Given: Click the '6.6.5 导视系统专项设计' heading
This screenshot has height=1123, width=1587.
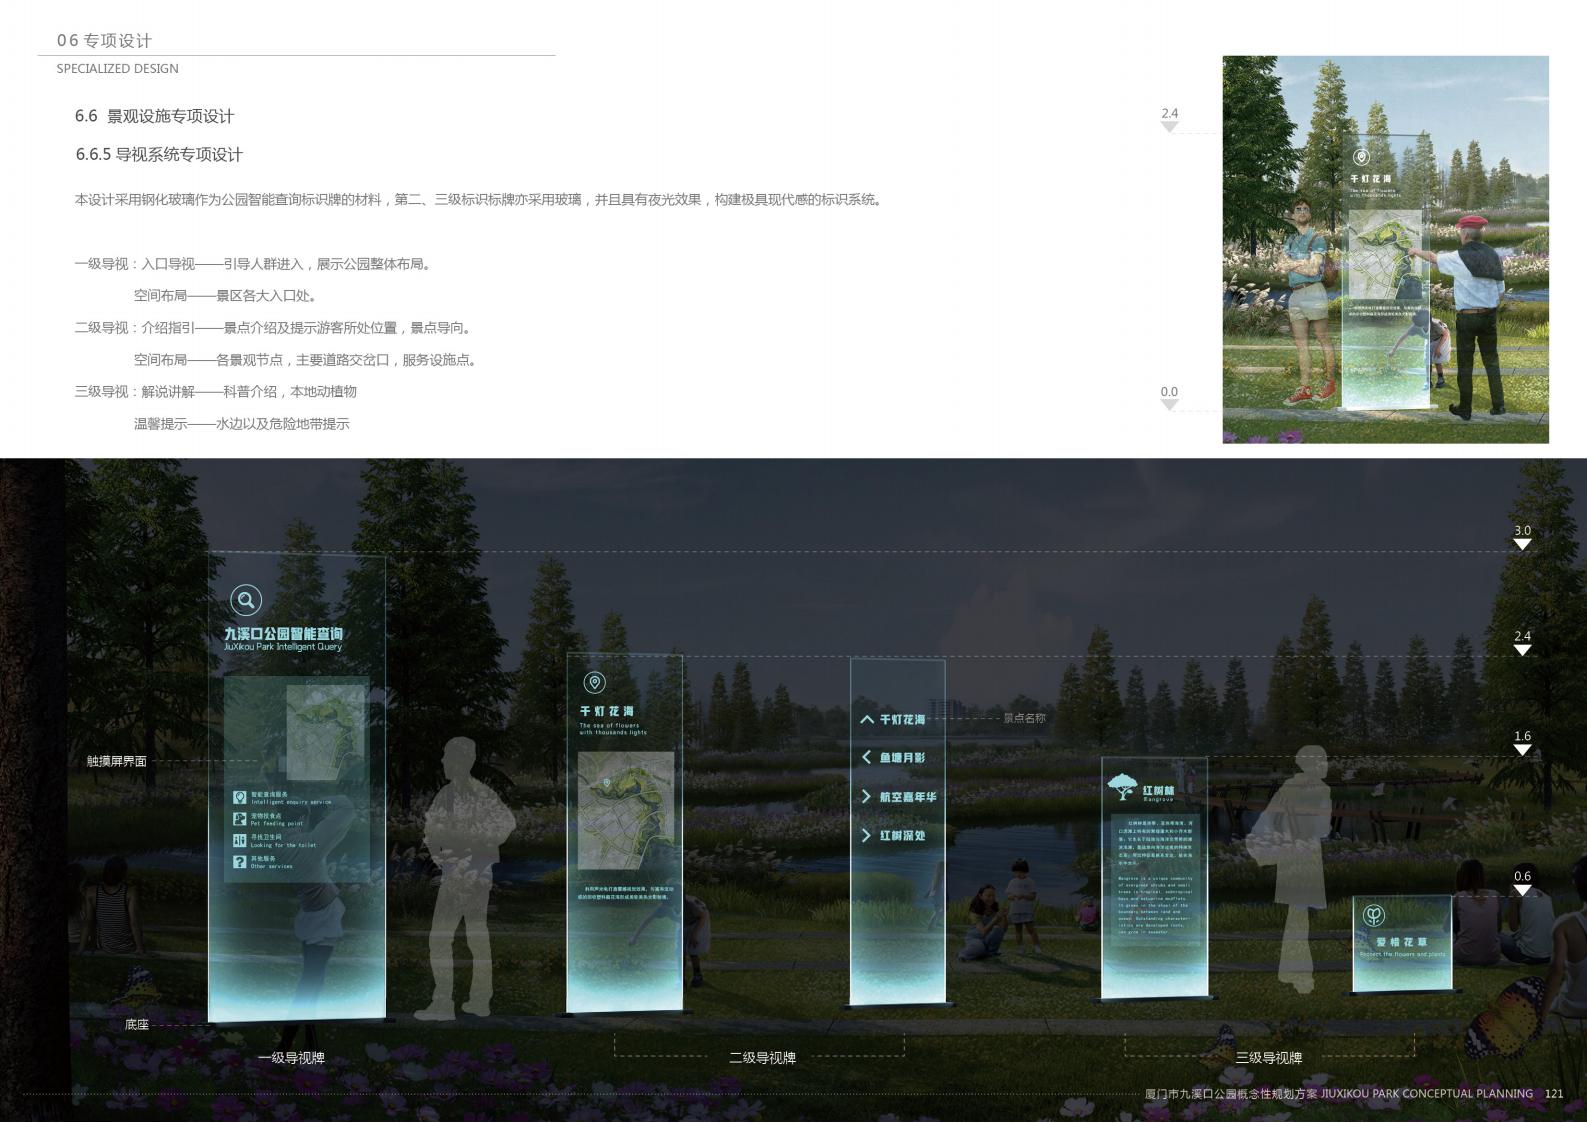Looking at the screenshot, I should 159,154.
